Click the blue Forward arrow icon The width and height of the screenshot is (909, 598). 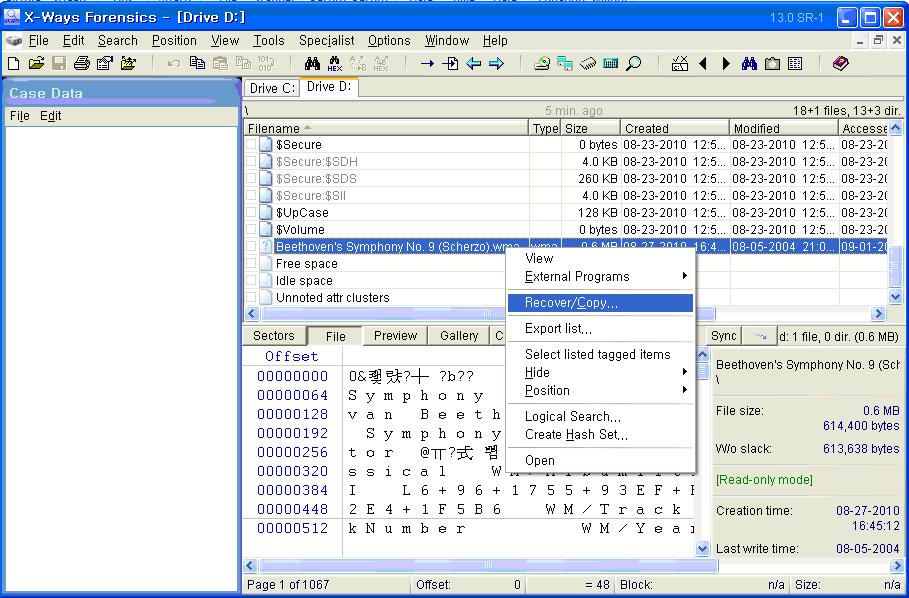coord(496,63)
